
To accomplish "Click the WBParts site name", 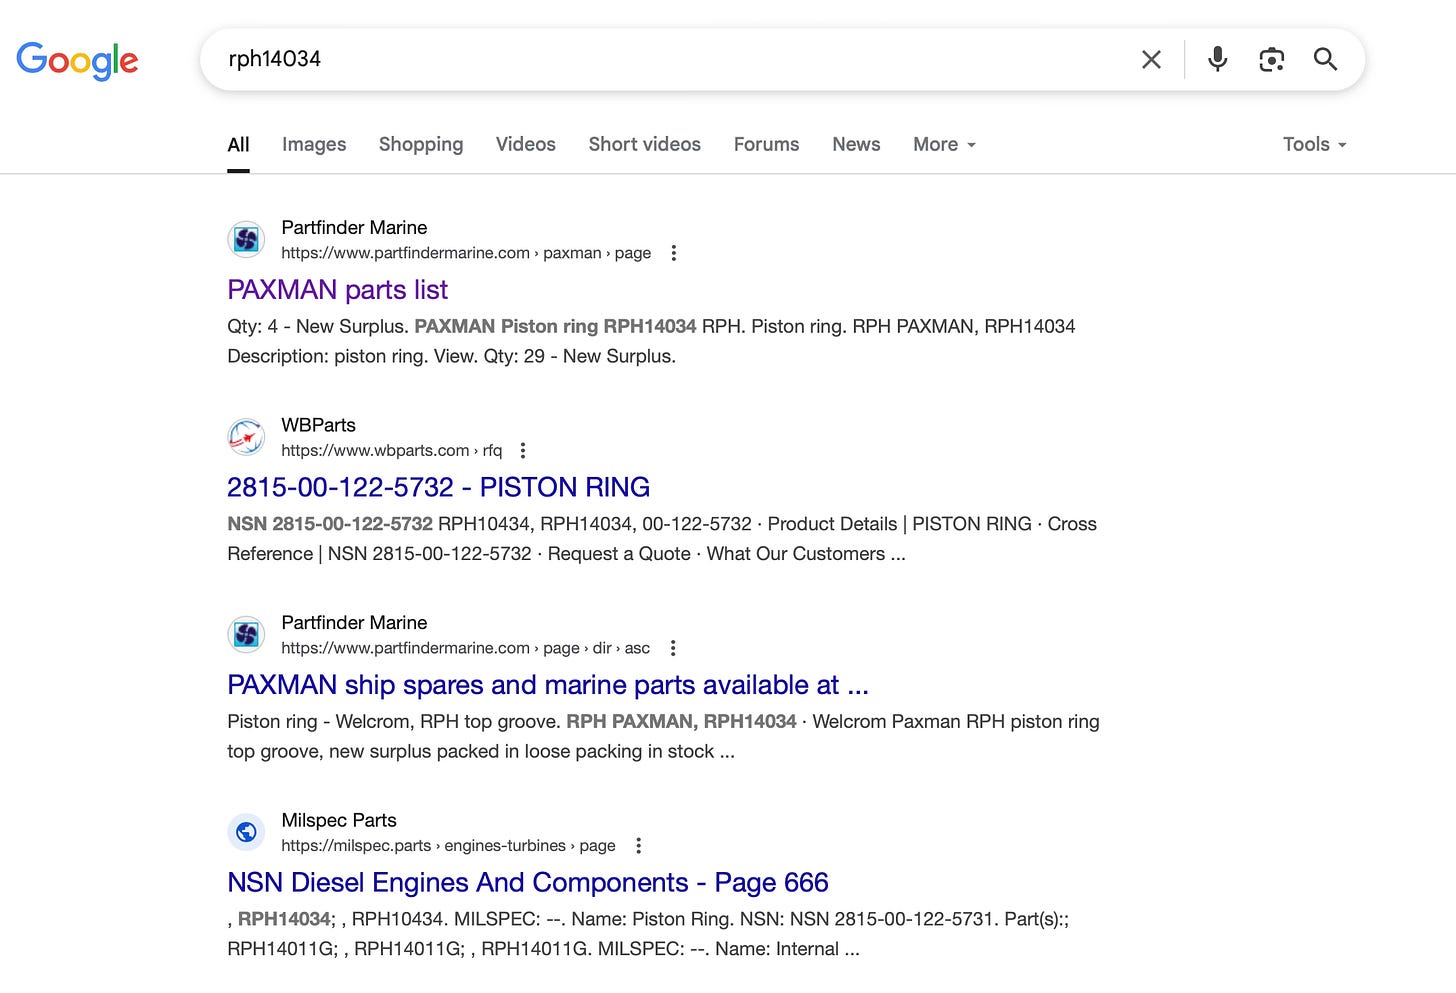I will tap(318, 425).
